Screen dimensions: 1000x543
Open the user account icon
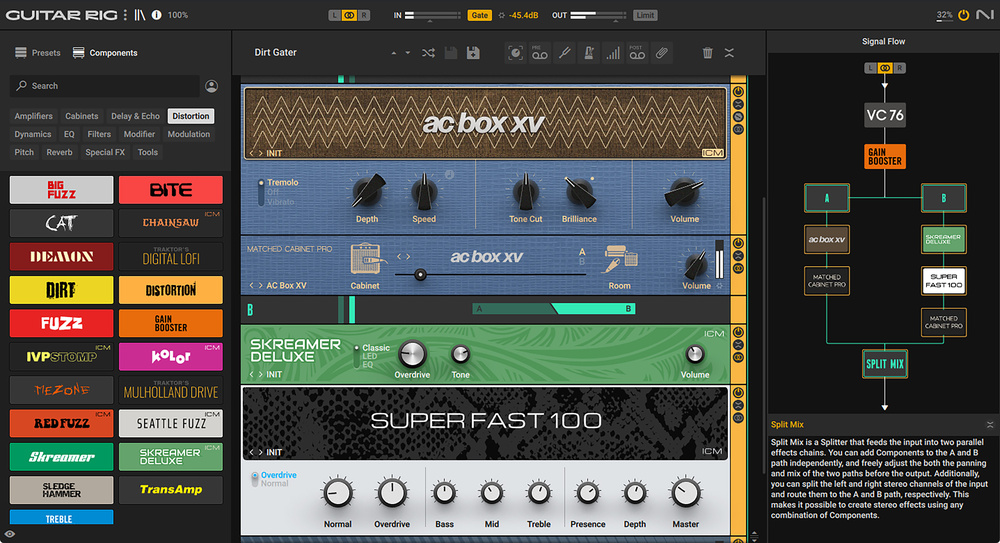point(212,86)
